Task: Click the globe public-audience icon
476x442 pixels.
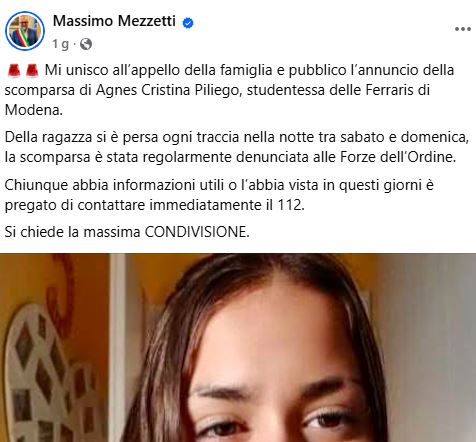Action: 86,44
